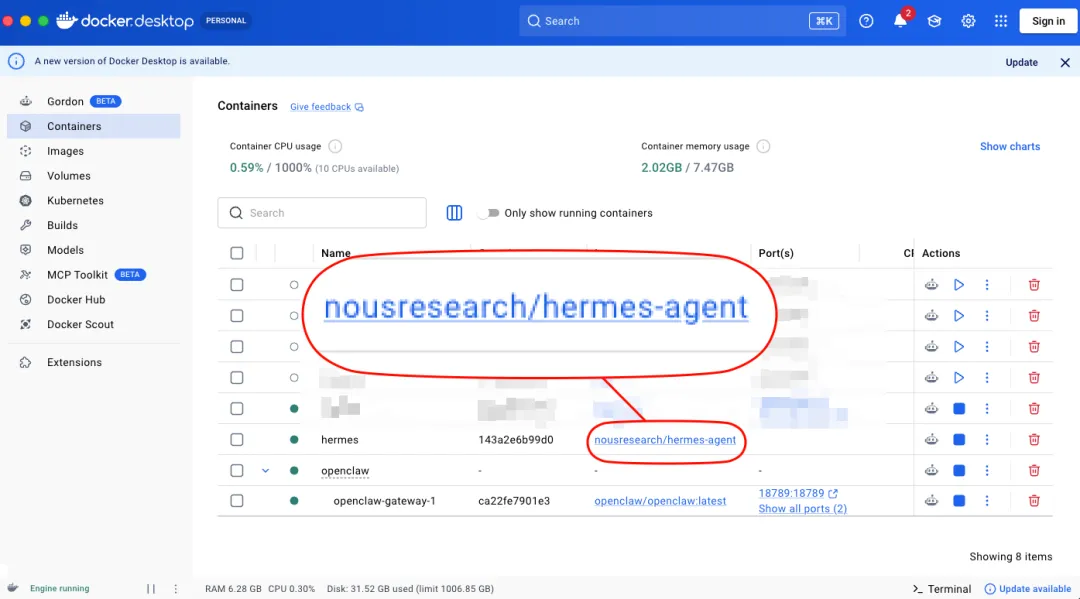Viewport: 1080px width, 599px height.
Task: Stop the openclaw container group
Action: tap(959, 470)
